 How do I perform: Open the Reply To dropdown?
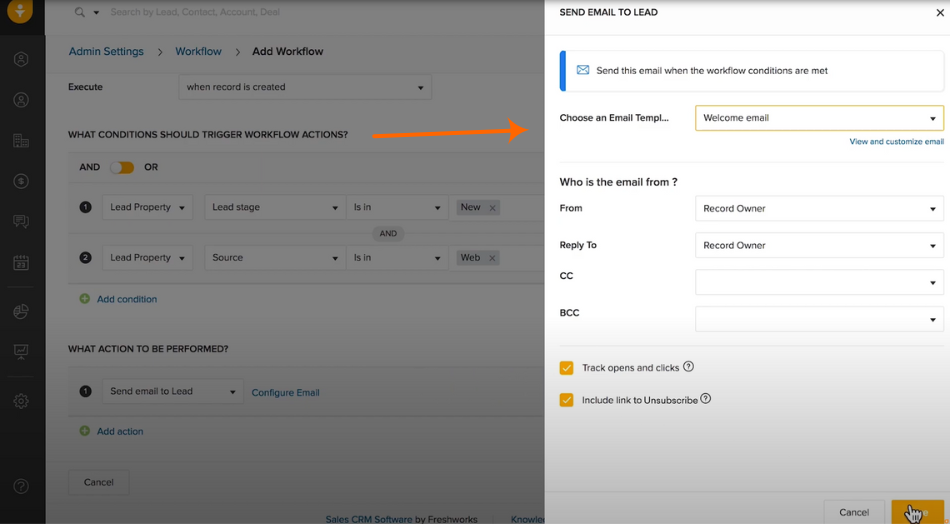click(x=819, y=245)
